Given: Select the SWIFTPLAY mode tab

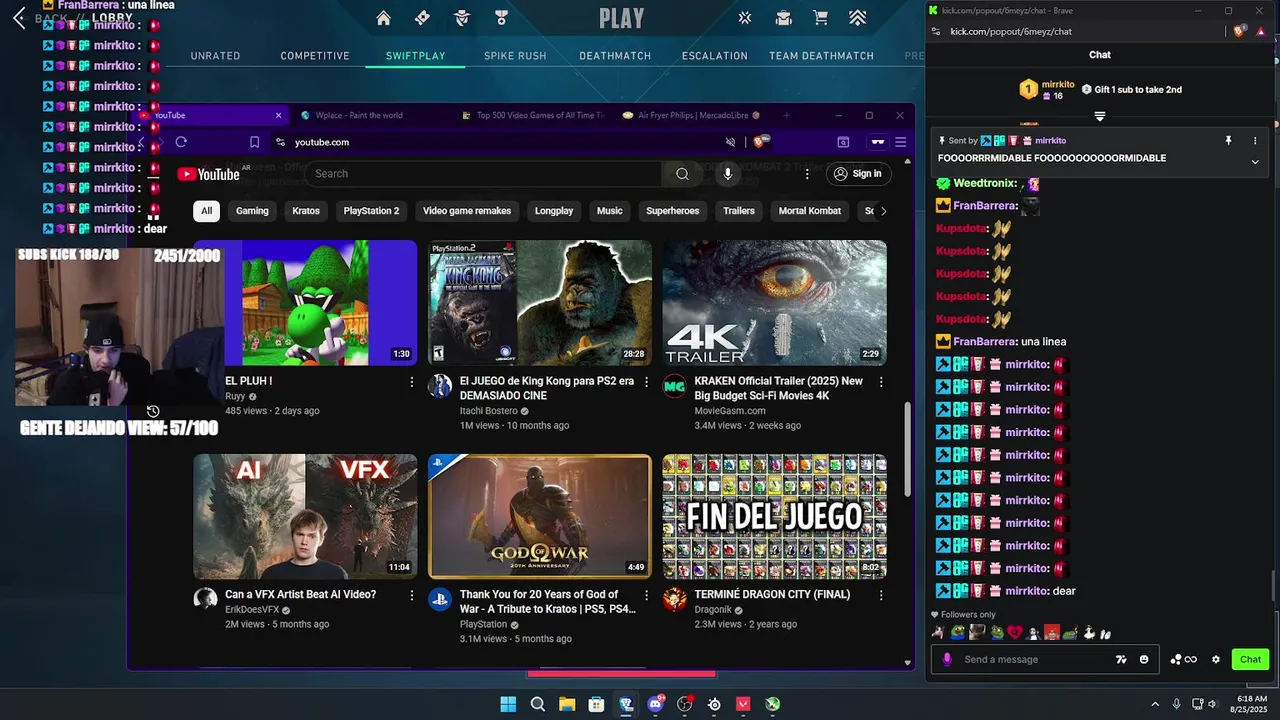Looking at the screenshot, I should [416, 56].
